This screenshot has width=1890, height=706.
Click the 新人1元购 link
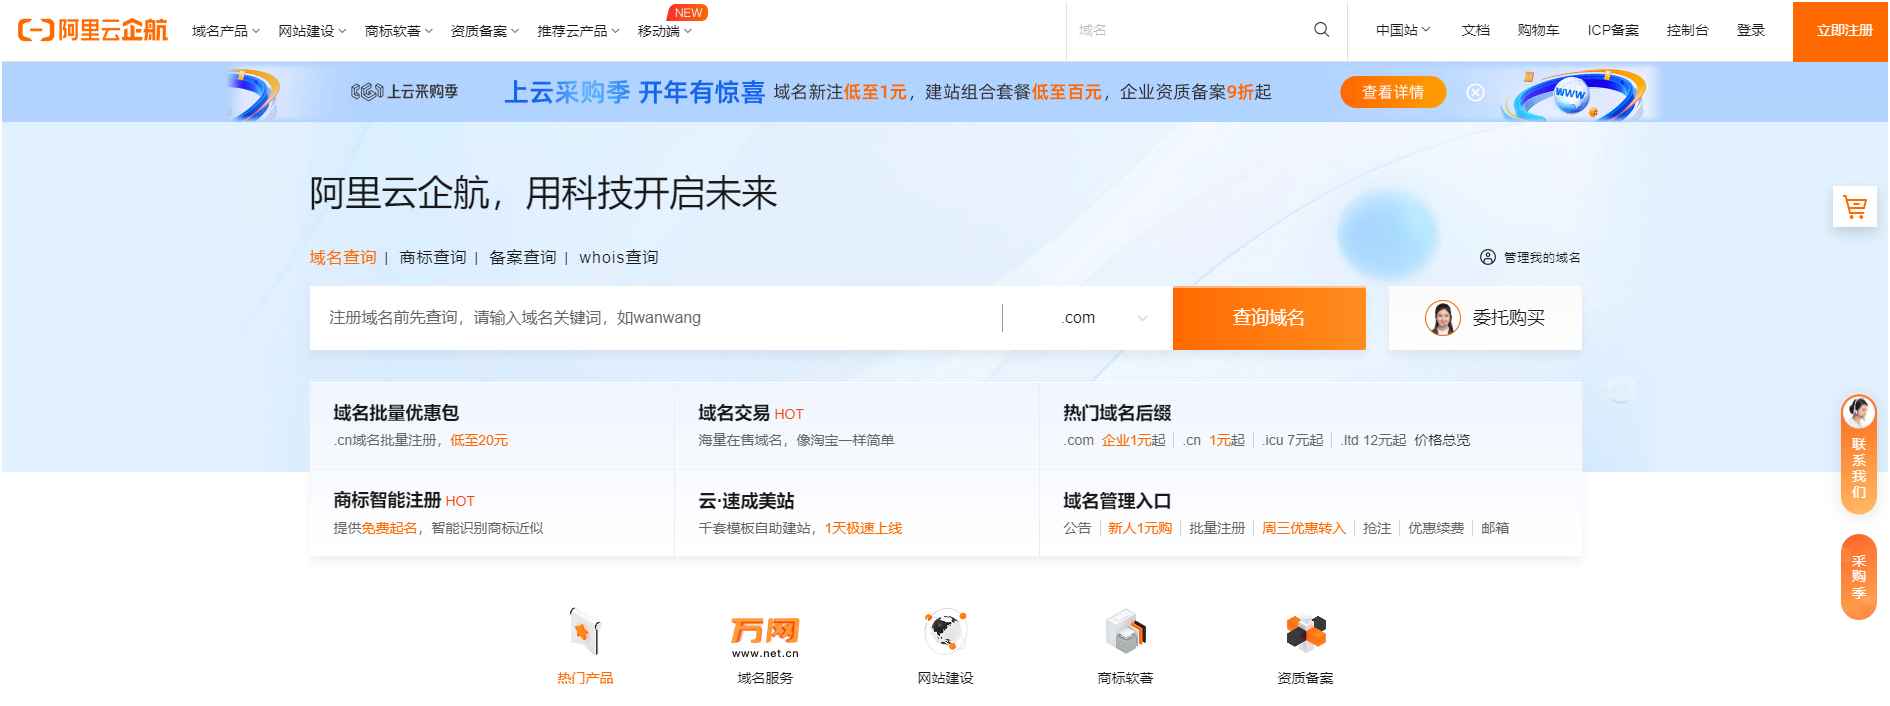click(1140, 528)
